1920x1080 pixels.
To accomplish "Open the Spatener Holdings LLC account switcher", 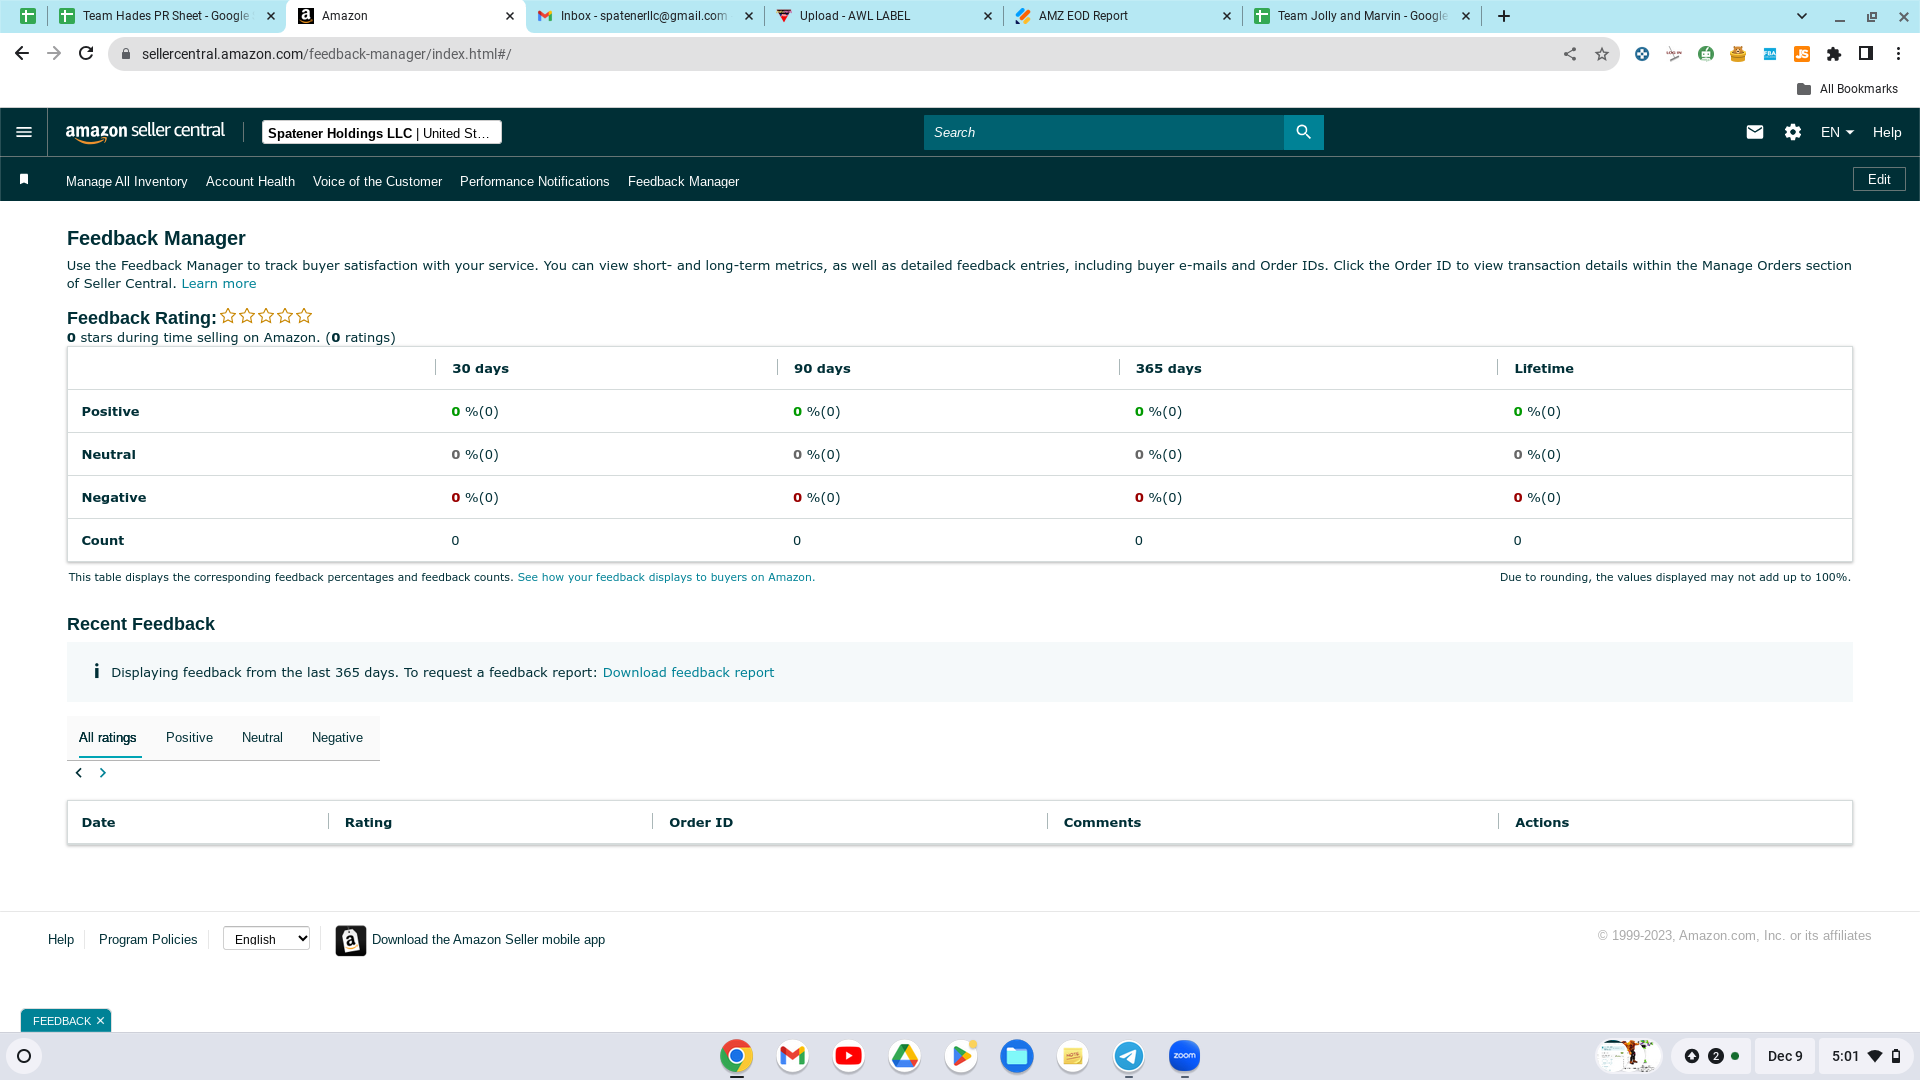I will [x=382, y=132].
